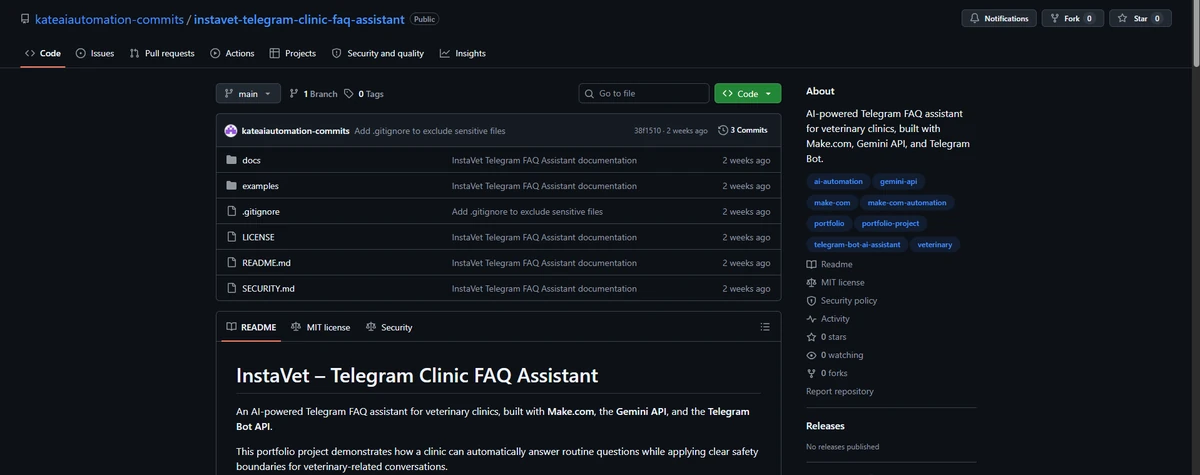The image size is (1200, 475).
Task: Open the LICENSE file
Action: coord(258,237)
